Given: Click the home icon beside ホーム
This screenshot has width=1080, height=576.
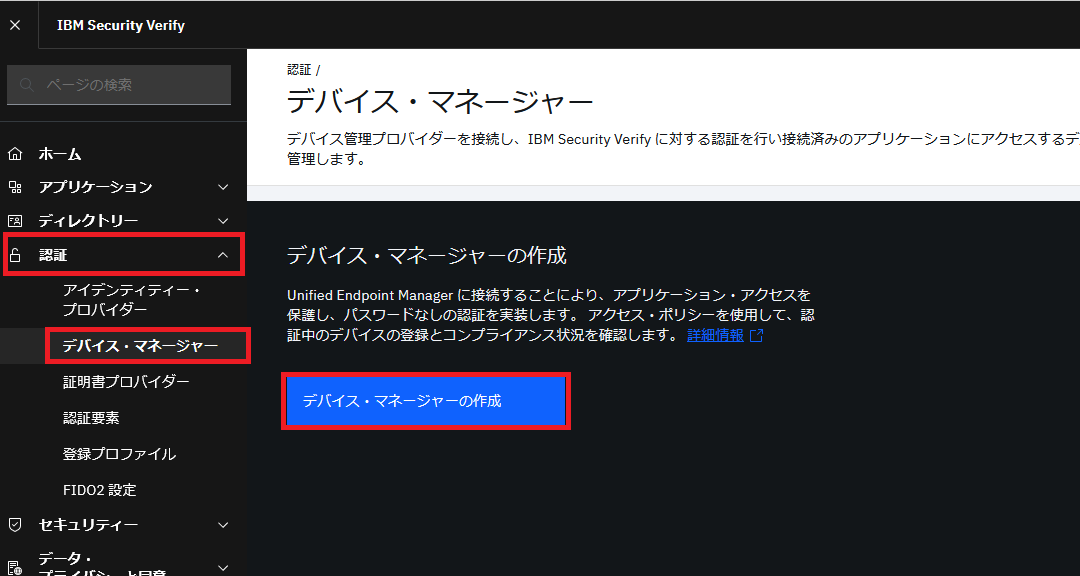Looking at the screenshot, I should click(x=14, y=154).
